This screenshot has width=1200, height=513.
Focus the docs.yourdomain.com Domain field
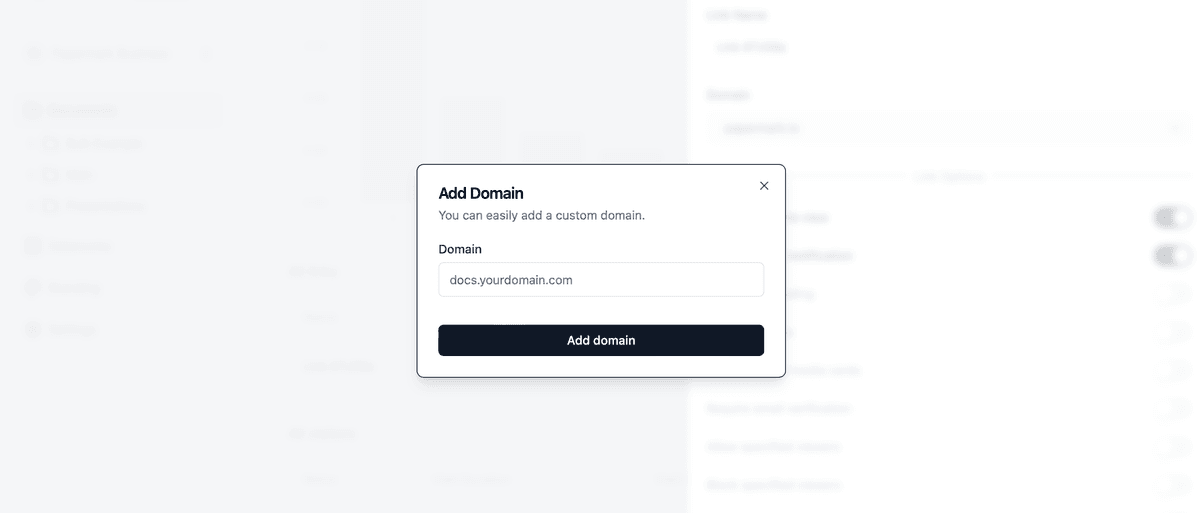click(601, 280)
